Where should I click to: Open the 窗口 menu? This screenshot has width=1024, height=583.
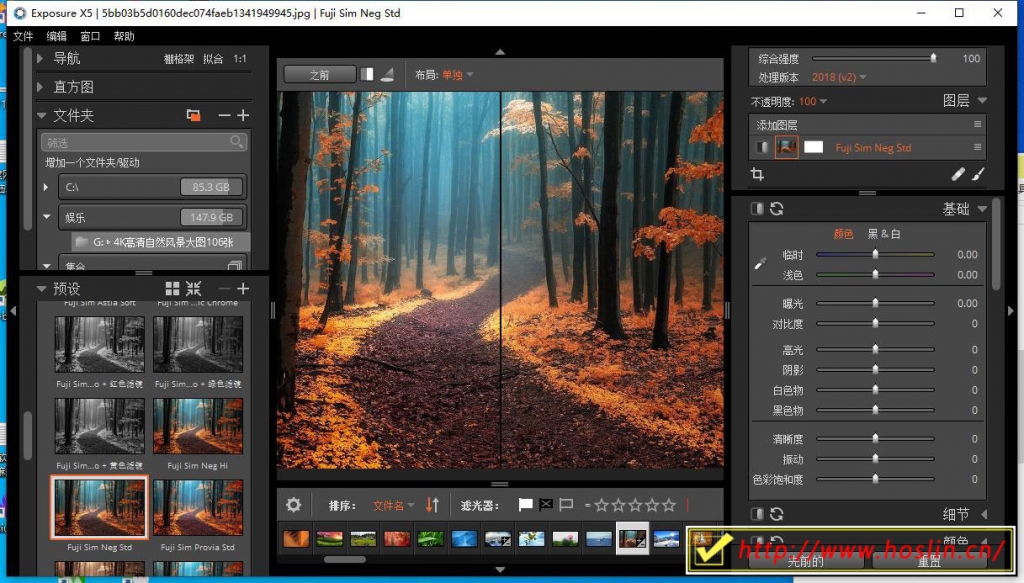coord(90,36)
